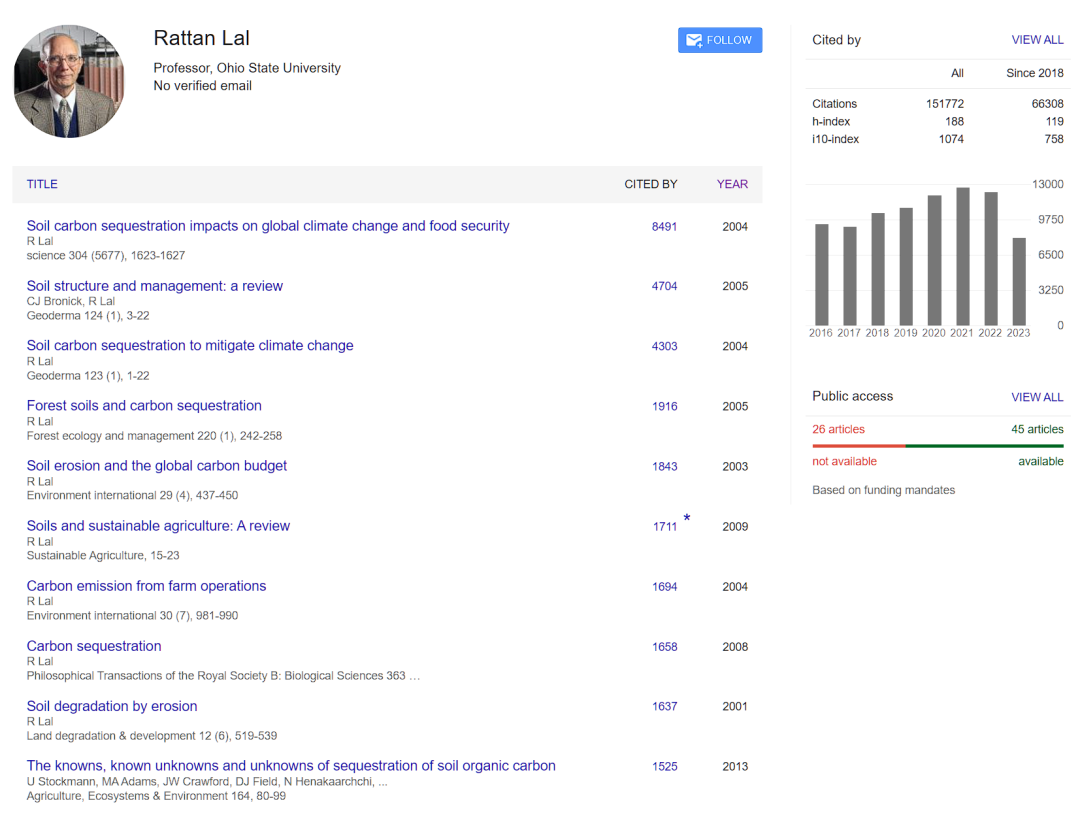View the 1525 citations for the Stockmann paper

pos(664,766)
